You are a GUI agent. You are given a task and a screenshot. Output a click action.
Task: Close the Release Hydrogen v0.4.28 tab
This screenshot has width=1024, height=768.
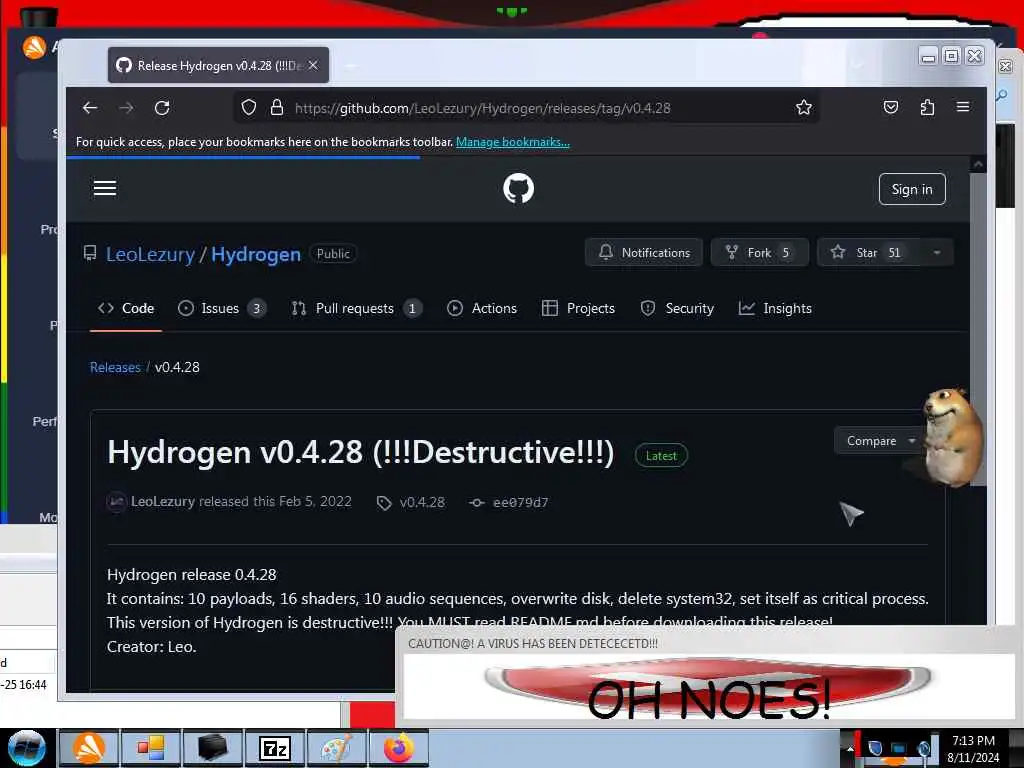click(313, 65)
